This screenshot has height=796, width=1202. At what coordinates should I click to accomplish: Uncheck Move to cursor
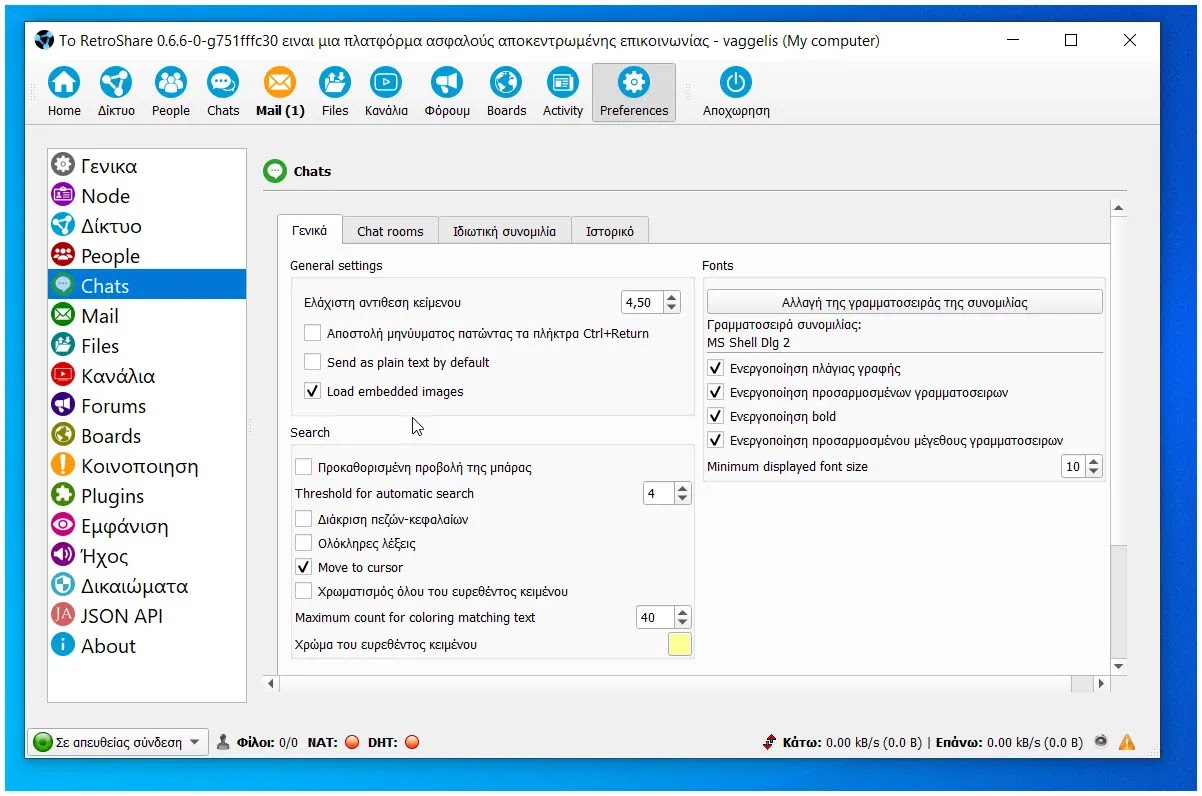(303, 567)
